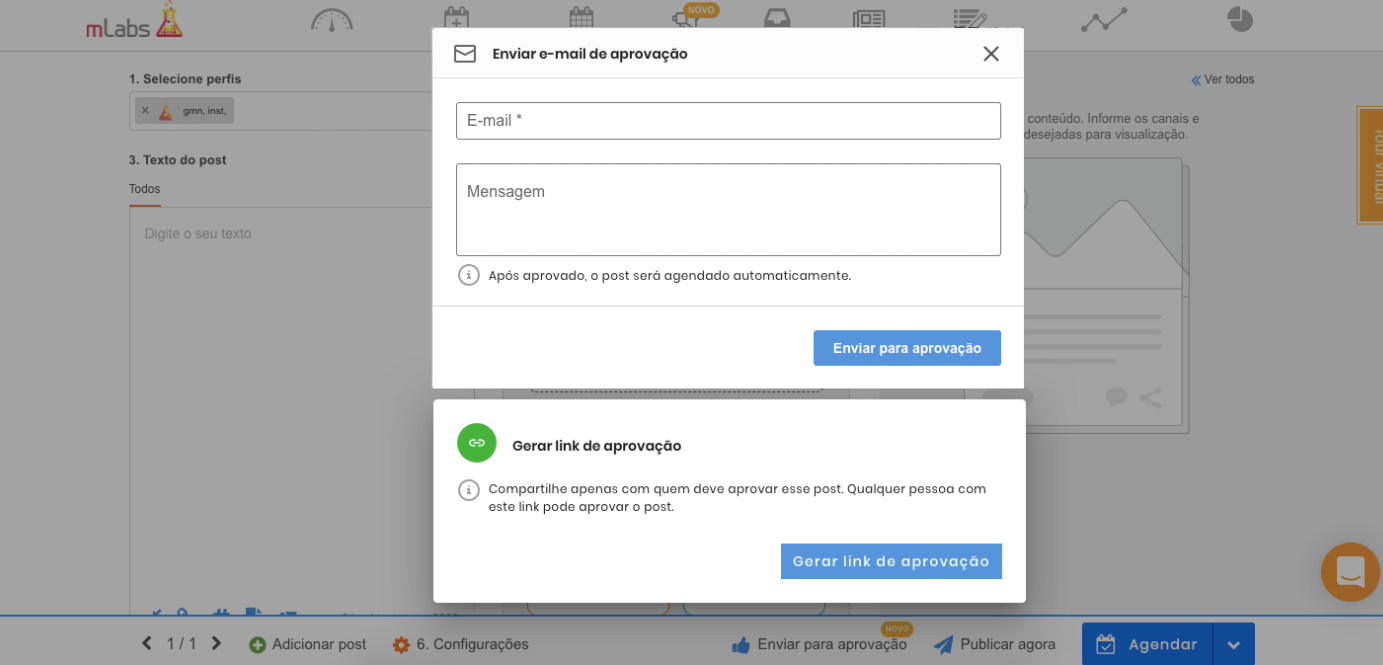The width and height of the screenshot is (1383, 665).
Task: Click the '1. Selecione perfis' label
Action: point(185,79)
